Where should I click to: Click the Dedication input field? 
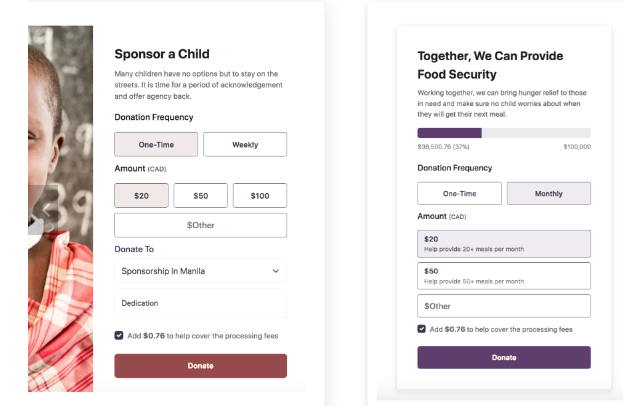point(200,303)
